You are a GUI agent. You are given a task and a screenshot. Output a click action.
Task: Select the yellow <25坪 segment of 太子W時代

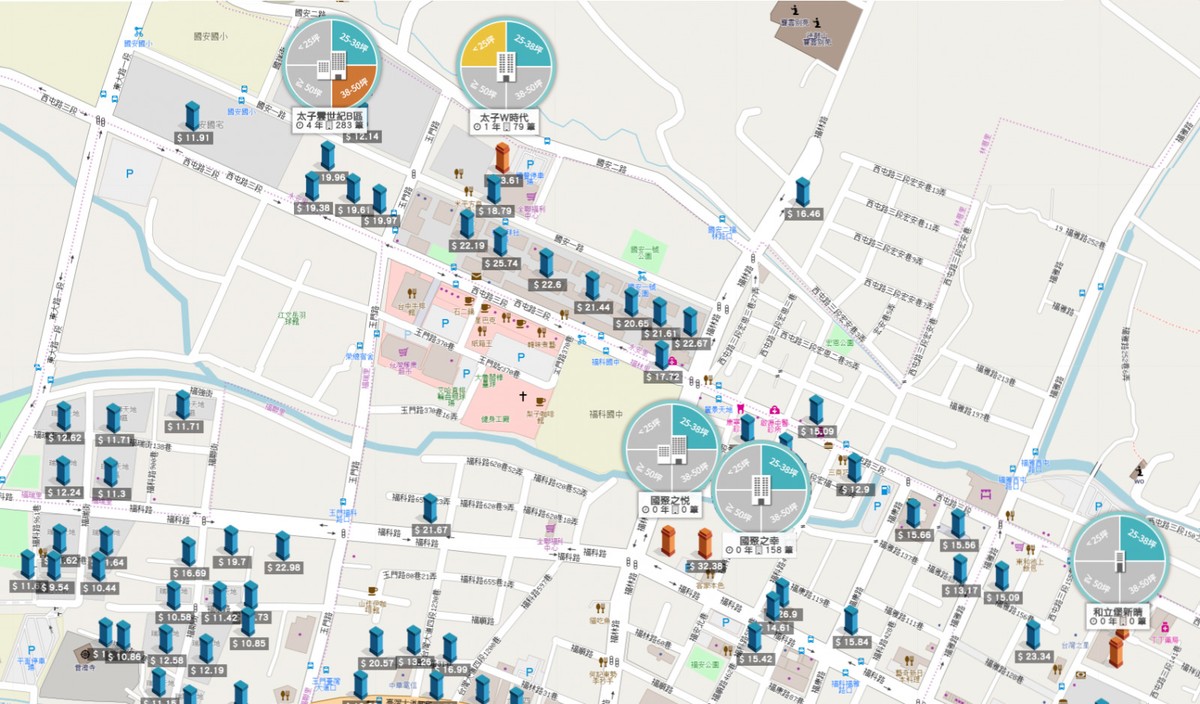point(483,46)
